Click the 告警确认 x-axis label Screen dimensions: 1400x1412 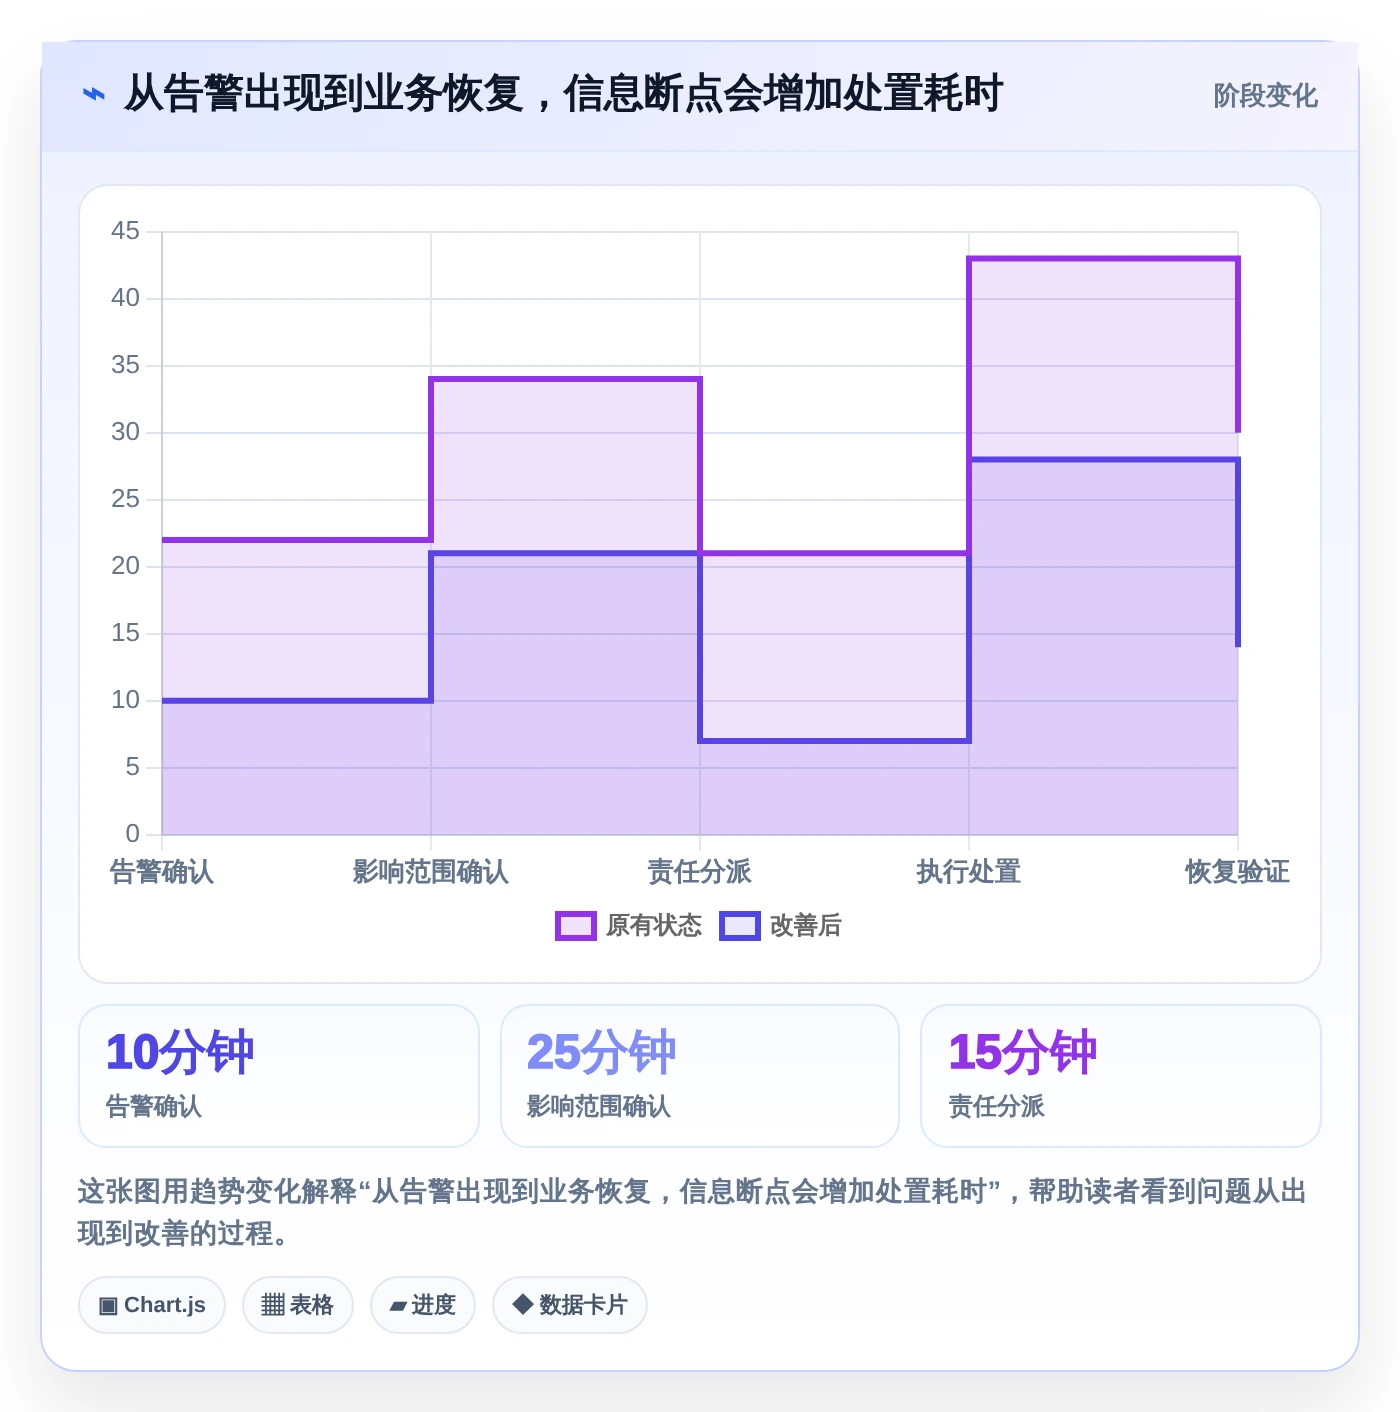coord(162,872)
